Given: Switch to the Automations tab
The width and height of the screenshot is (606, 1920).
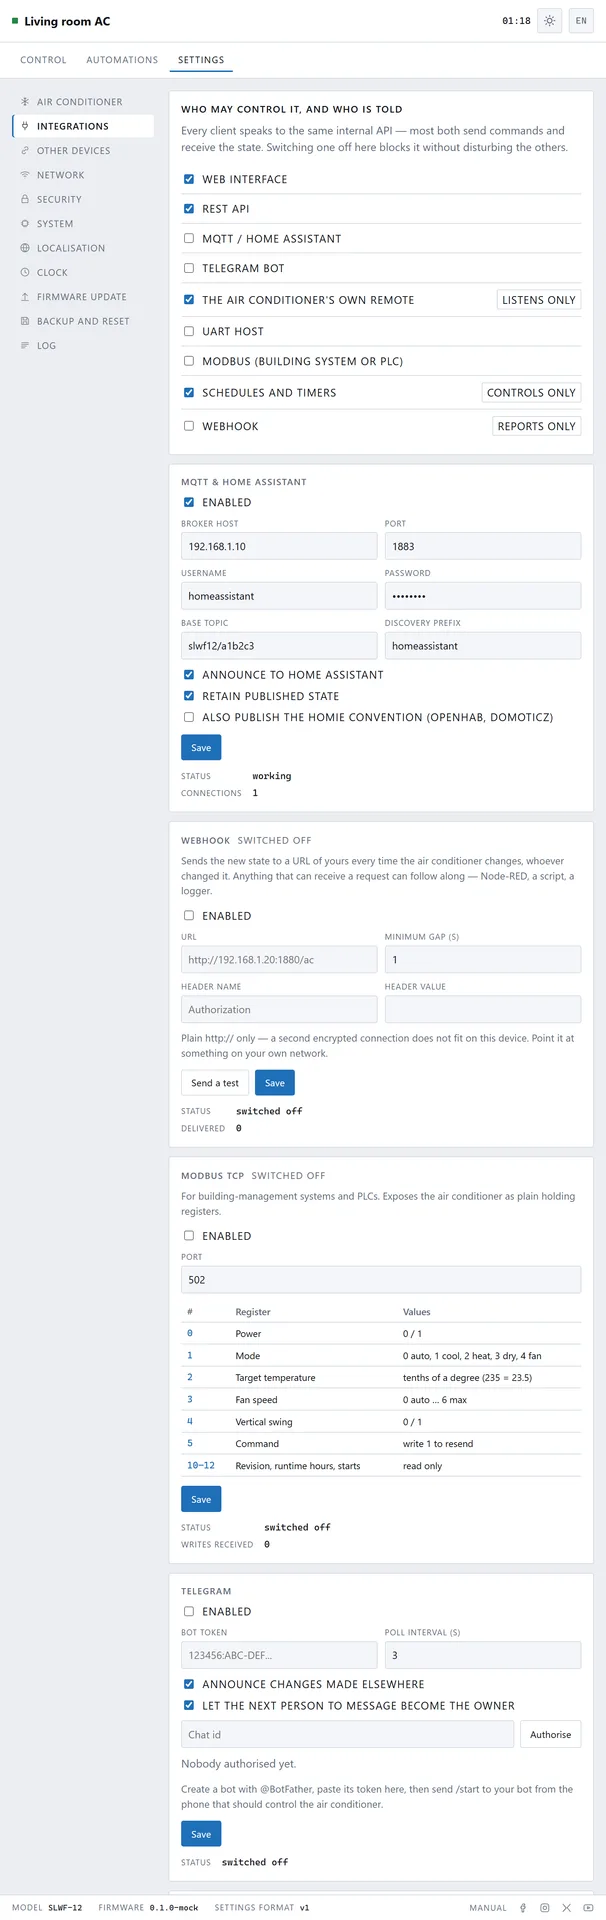Looking at the screenshot, I should point(122,60).
